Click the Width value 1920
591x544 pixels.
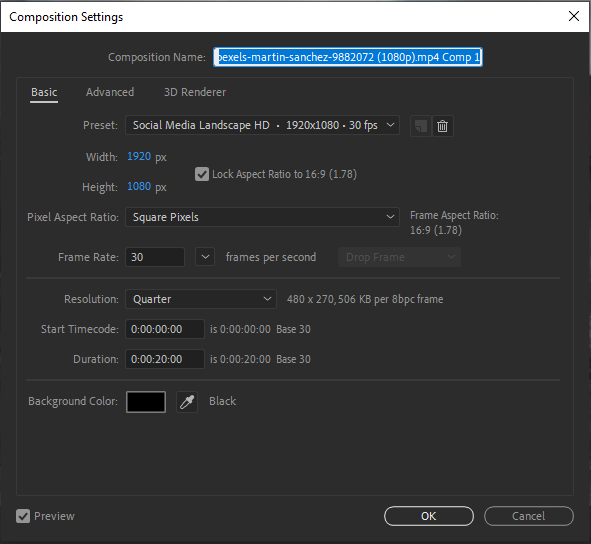pyautogui.click(x=139, y=156)
